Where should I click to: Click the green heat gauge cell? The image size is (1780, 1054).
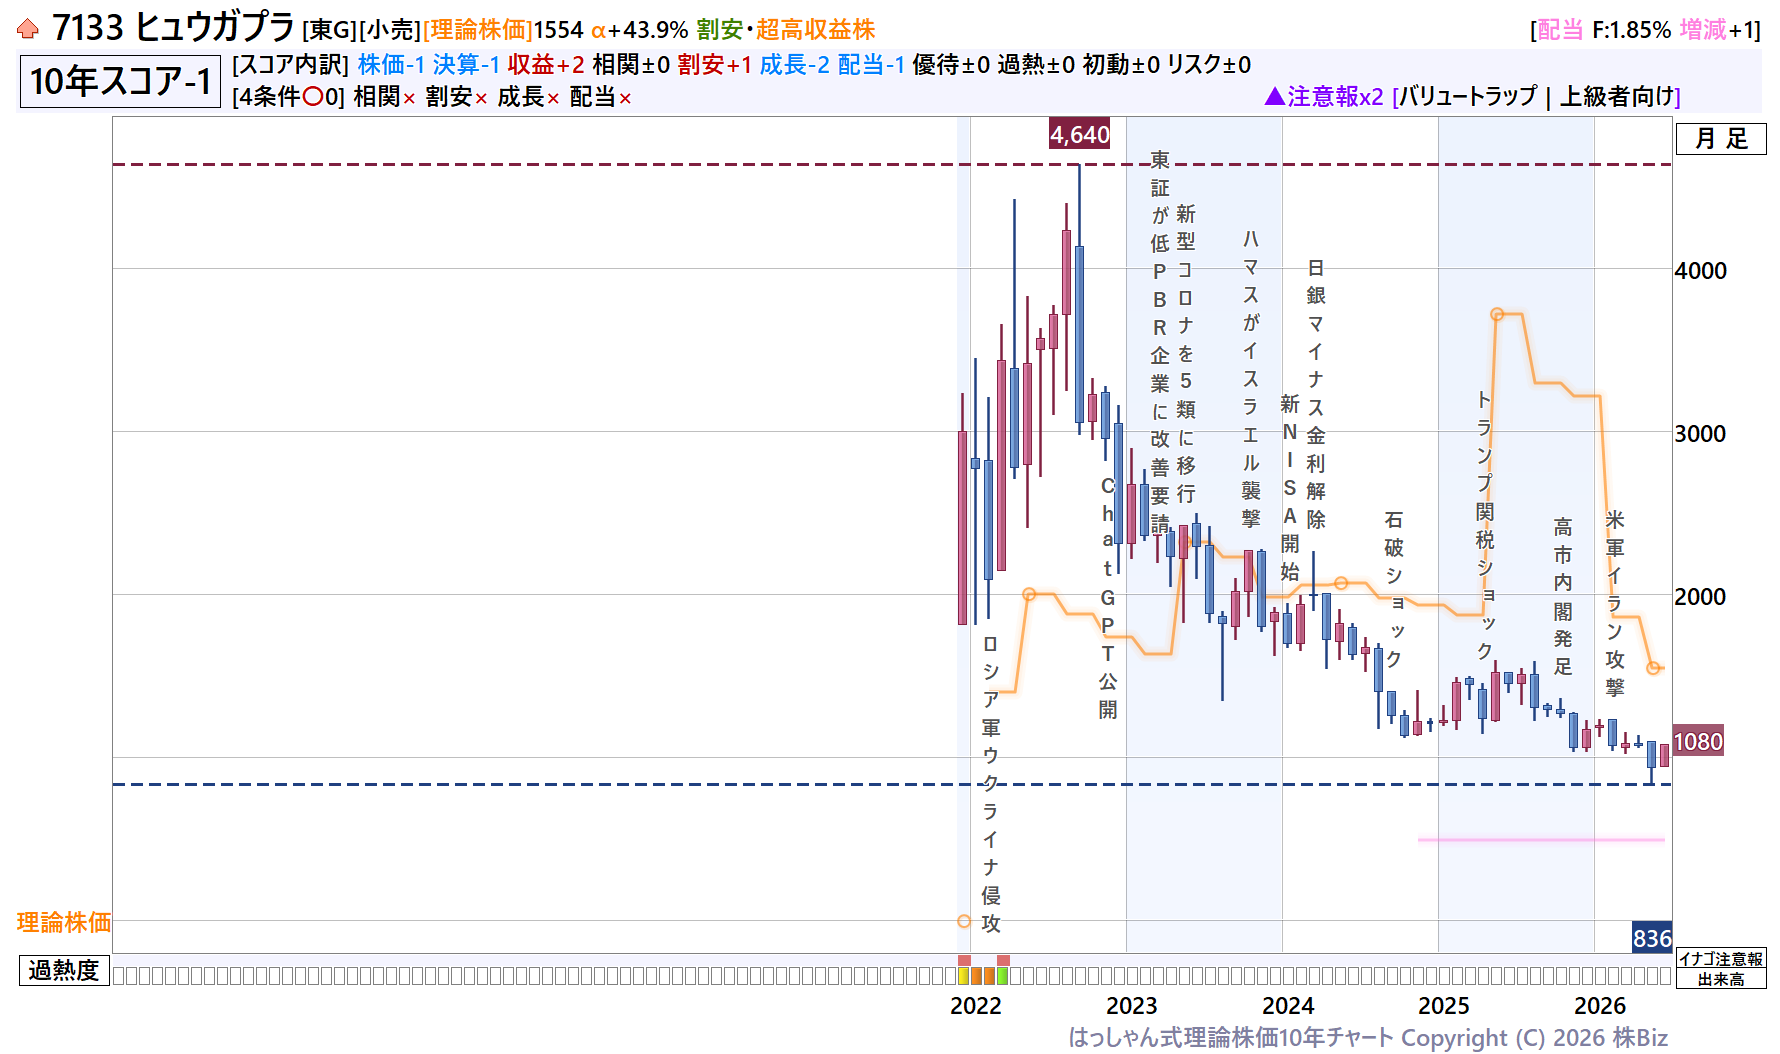click(x=1002, y=976)
